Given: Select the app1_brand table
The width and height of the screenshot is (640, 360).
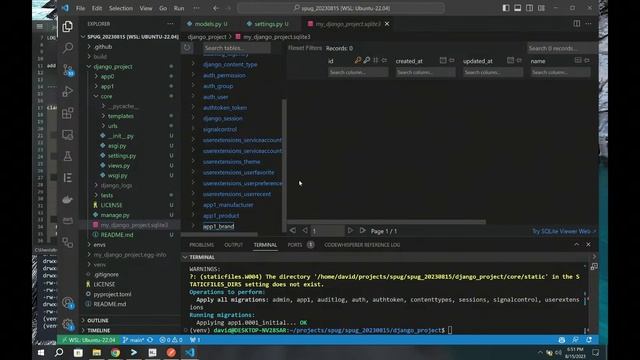Looking at the screenshot, I should click(219, 227).
